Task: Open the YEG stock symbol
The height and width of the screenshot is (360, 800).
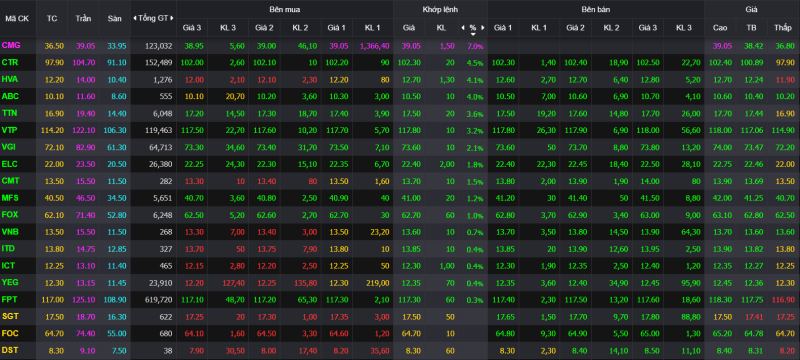Action: pyautogui.click(x=10, y=283)
